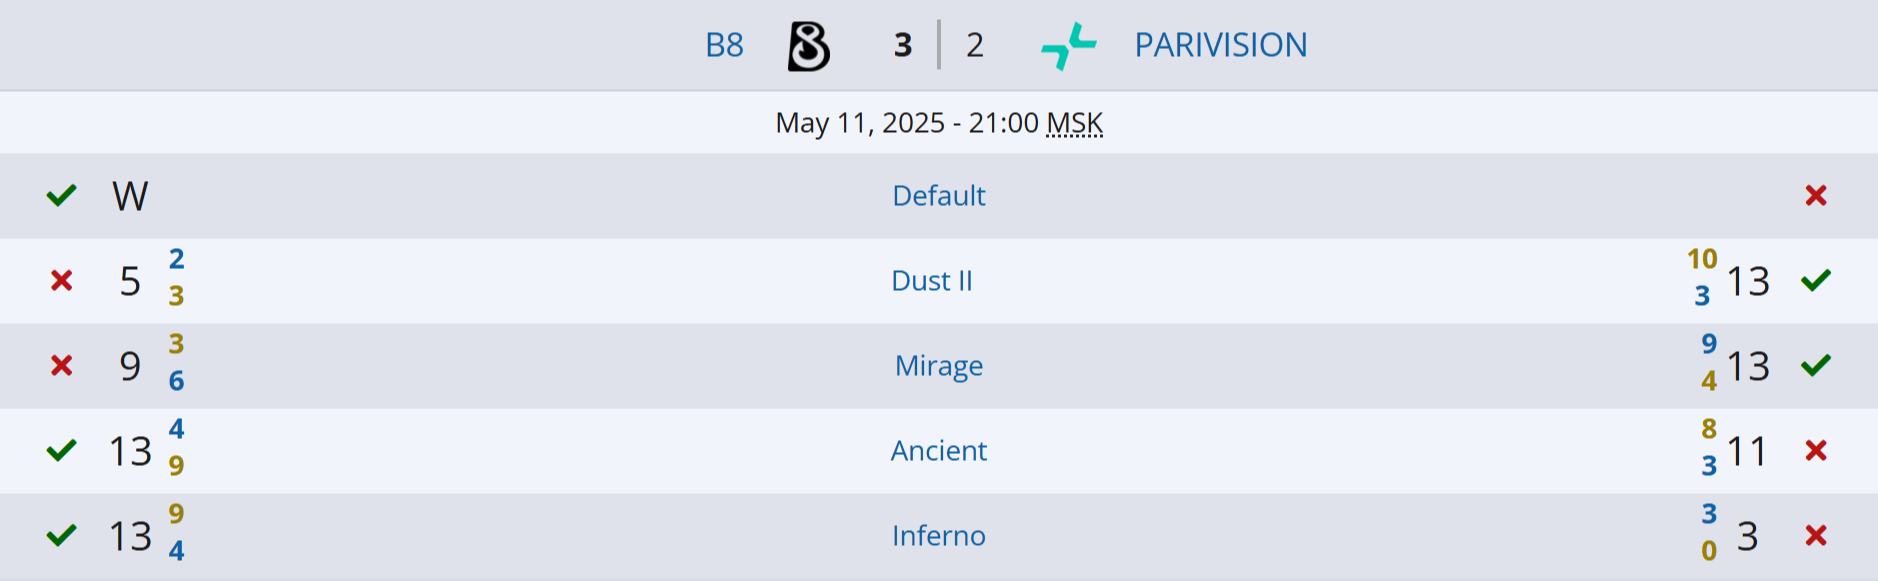Click the Default map label
1878x581 pixels.
(x=938, y=196)
